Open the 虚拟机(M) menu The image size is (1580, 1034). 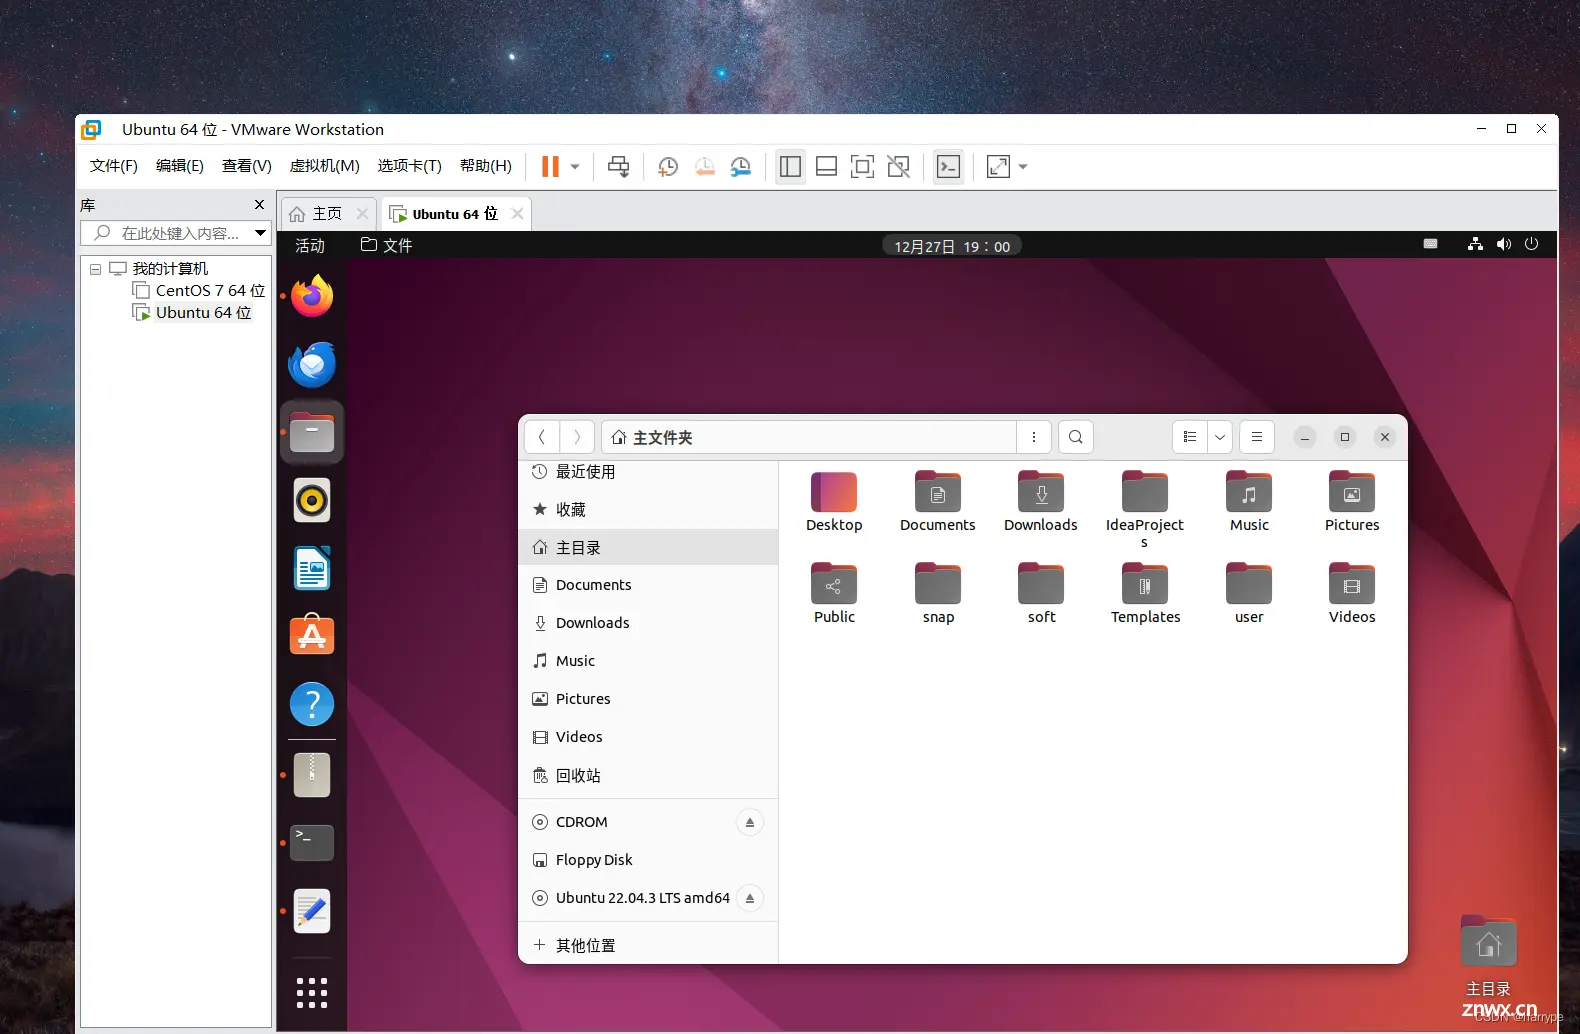point(325,166)
